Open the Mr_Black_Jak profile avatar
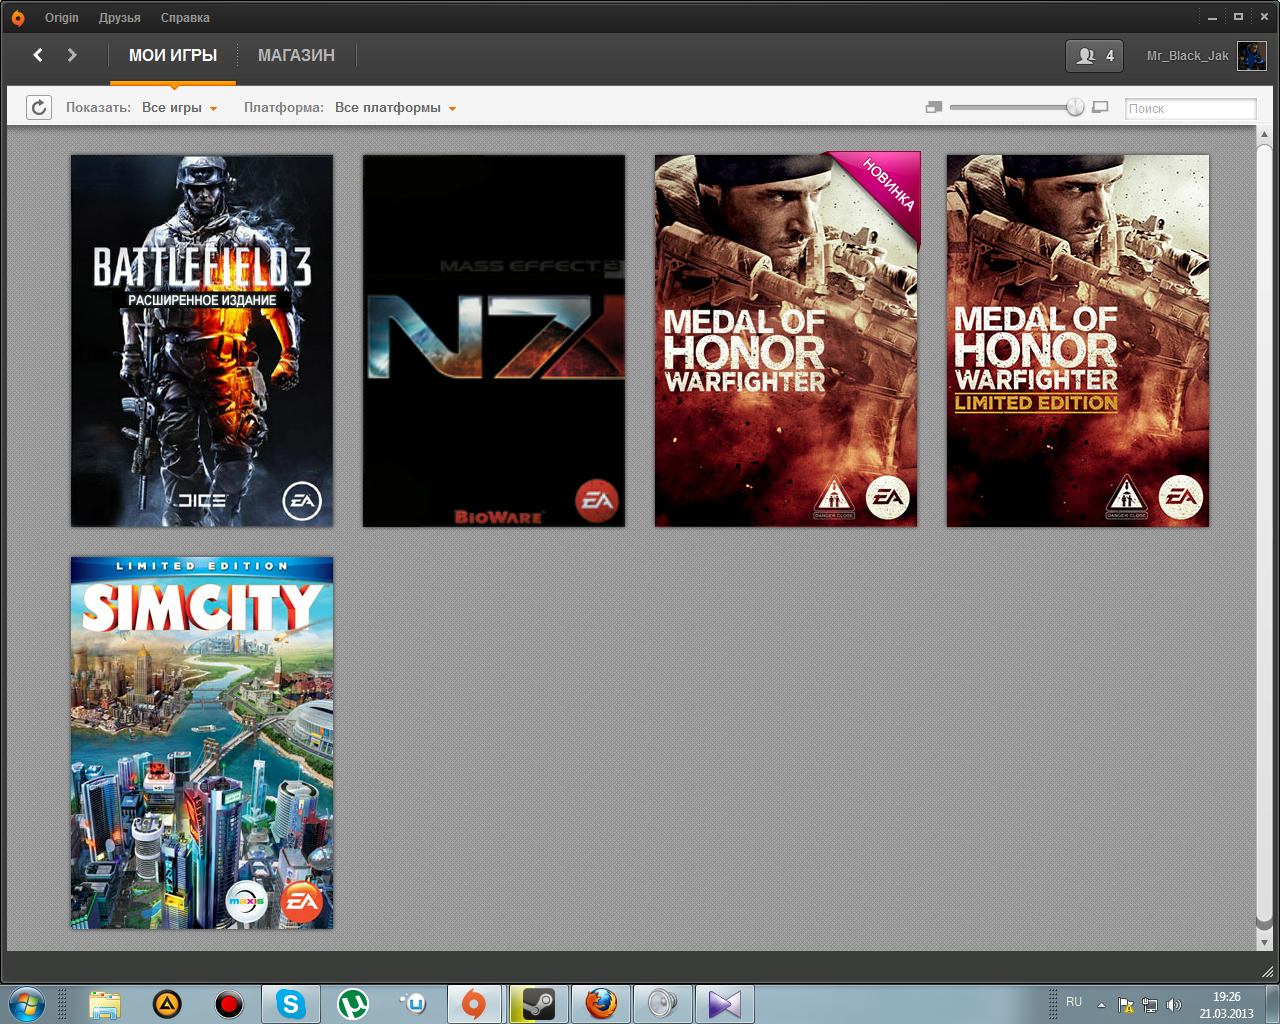Image resolution: width=1280 pixels, height=1024 pixels. [x=1251, y=56]
